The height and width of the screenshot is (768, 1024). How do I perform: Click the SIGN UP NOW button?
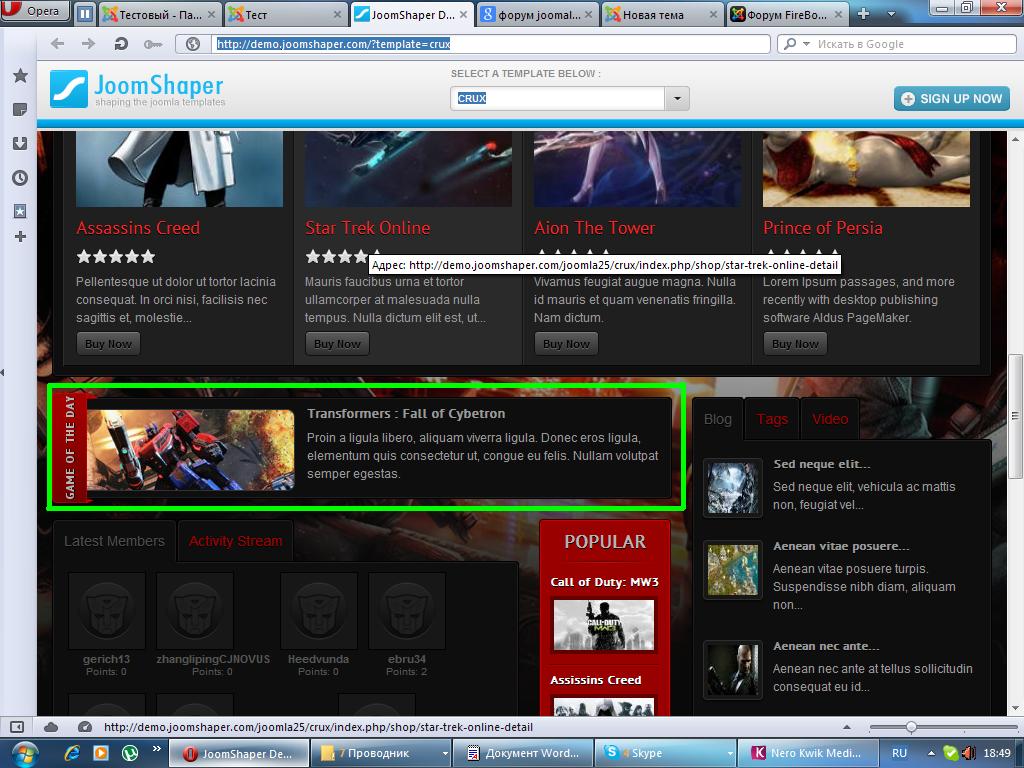951,98
